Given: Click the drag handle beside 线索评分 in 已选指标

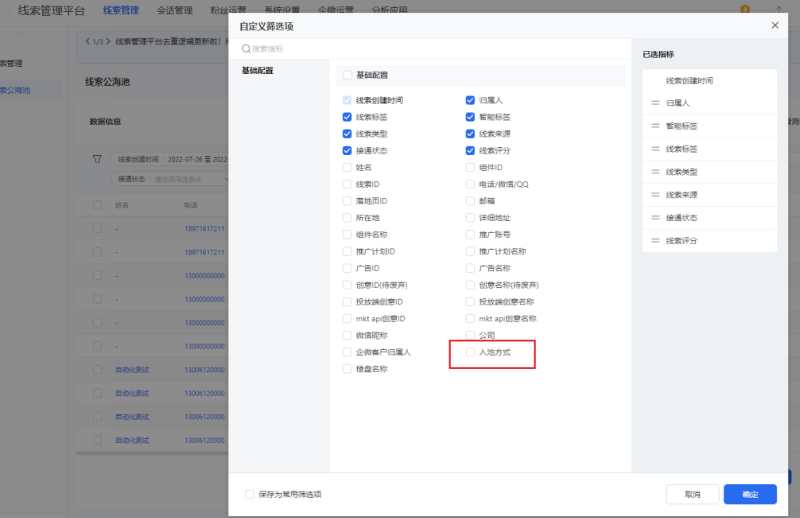Looking at the screenshot, I should 655,241.
